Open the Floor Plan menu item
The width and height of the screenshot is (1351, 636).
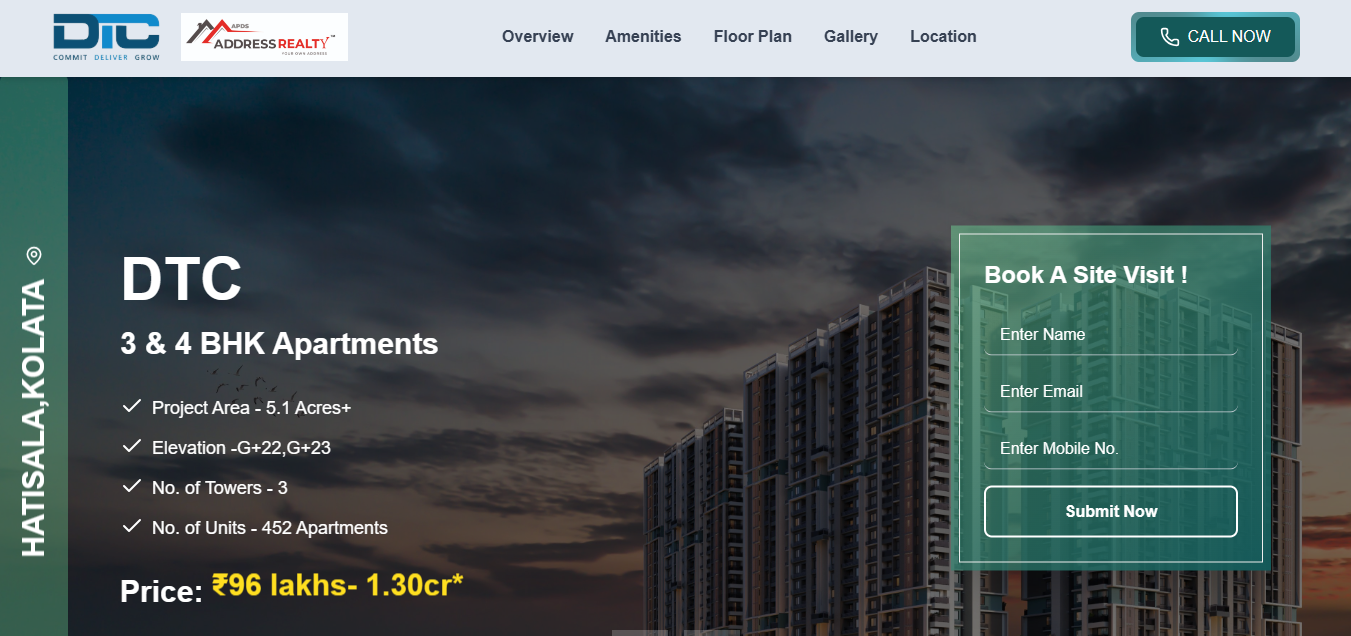coord(752,37)
